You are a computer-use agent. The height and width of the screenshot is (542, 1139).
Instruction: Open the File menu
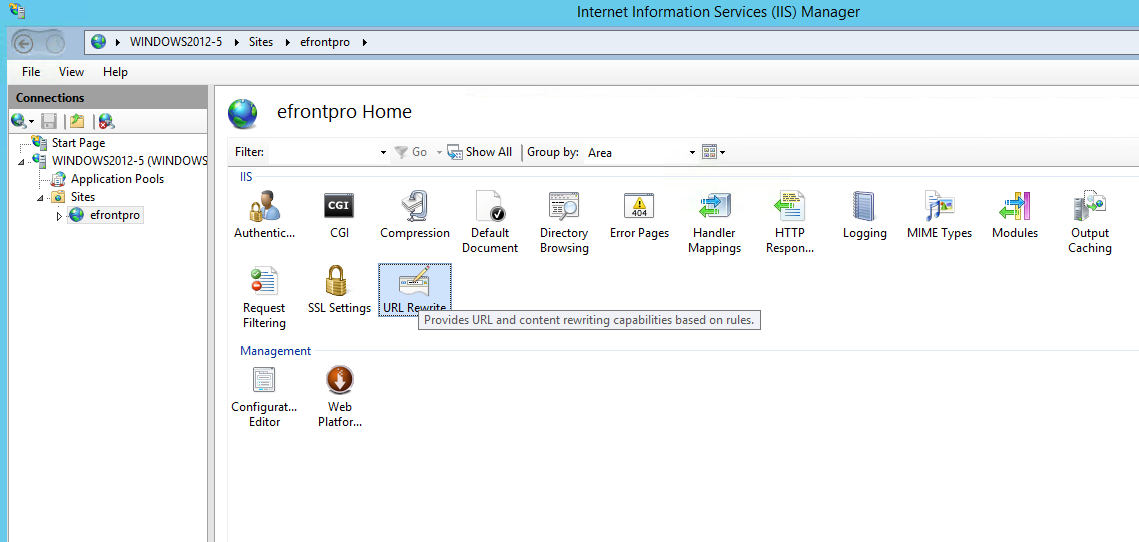[x=31, y=72]
